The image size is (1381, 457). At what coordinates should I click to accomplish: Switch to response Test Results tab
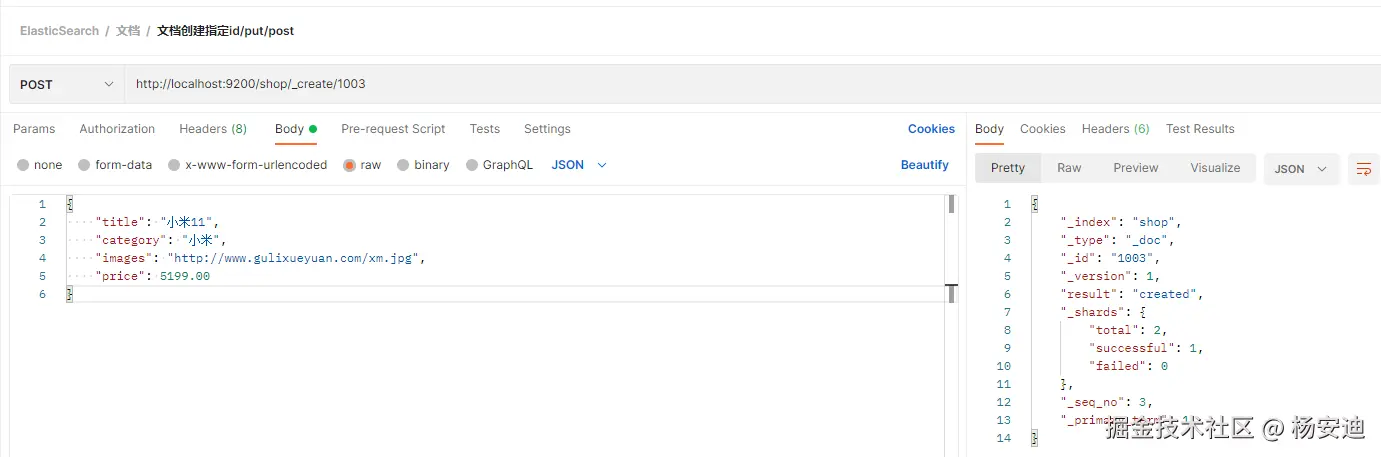point(1200,129)
